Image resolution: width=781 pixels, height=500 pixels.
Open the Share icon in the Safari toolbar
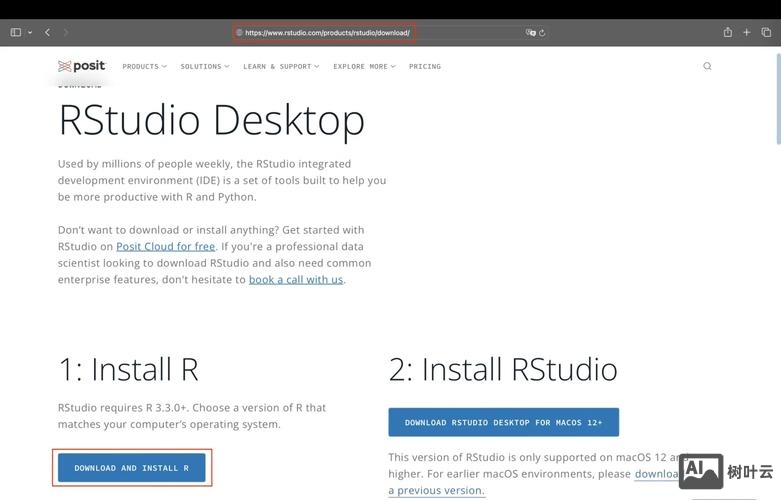[x=727, y=32]
